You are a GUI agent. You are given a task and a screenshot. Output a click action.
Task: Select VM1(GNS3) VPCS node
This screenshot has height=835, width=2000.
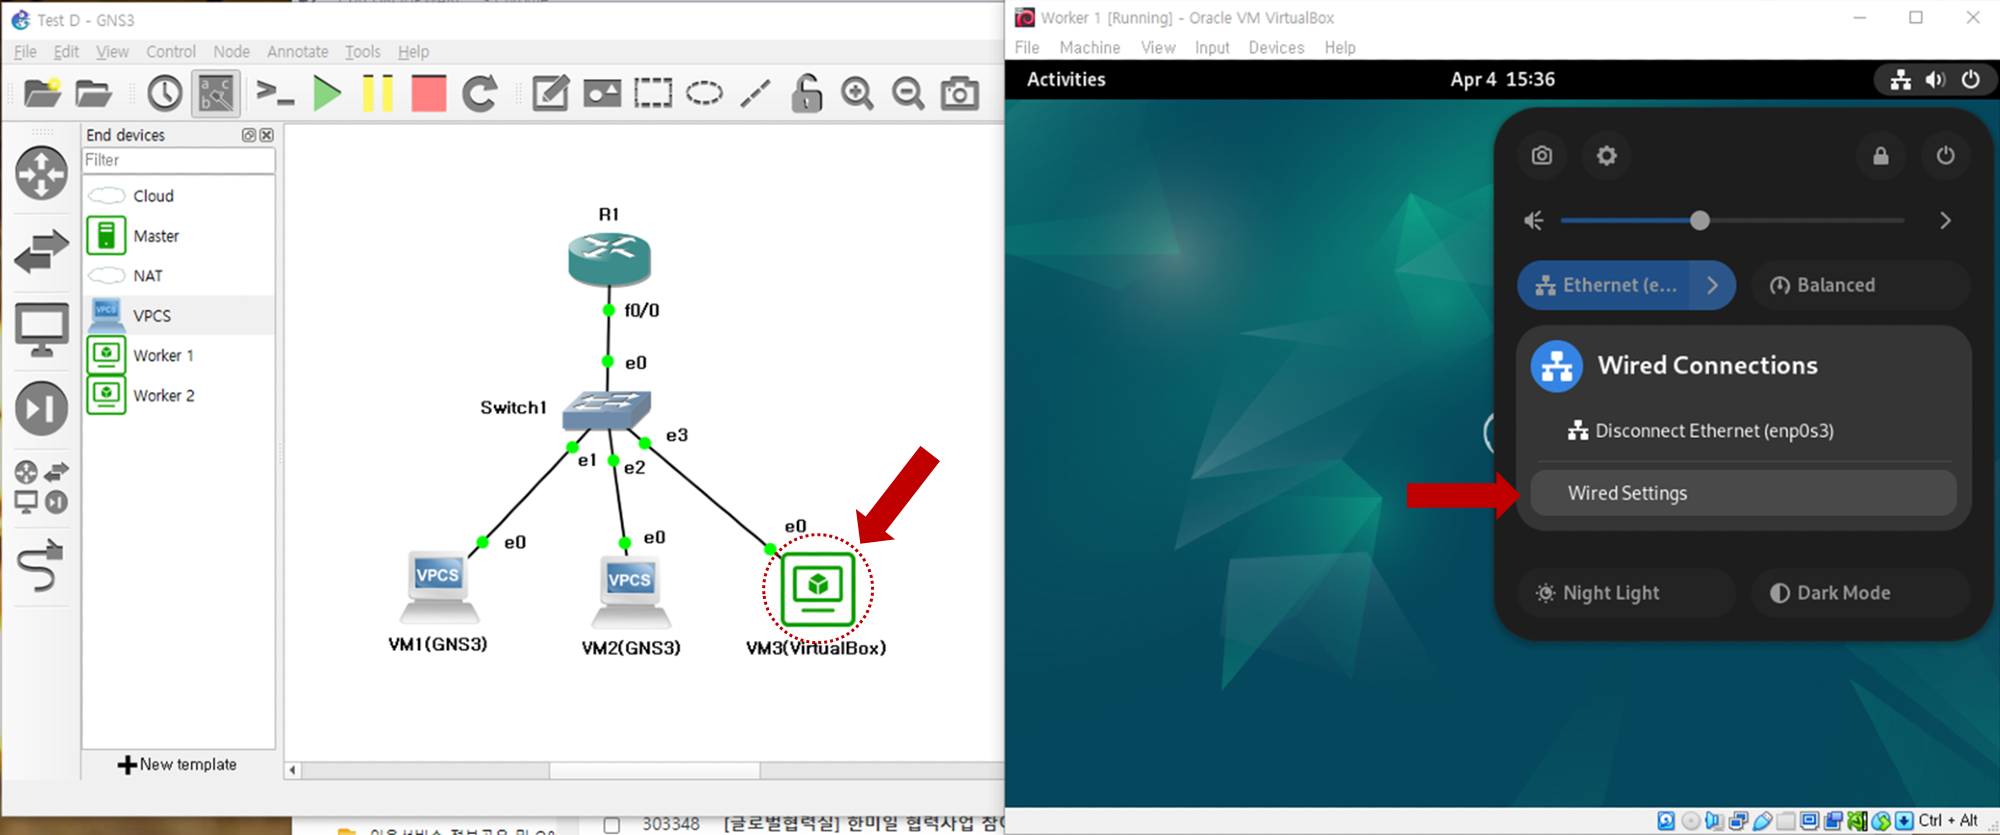[x=438, y=588]
